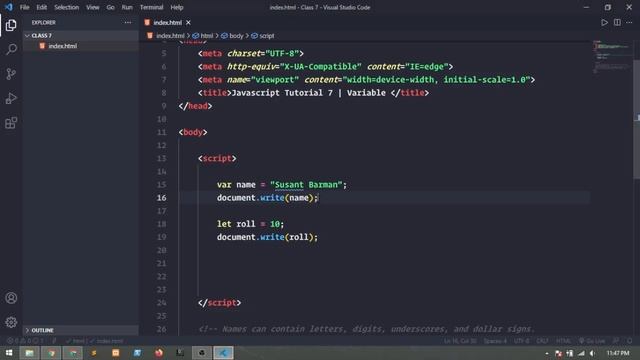
Task: Click the Run Code play icon
Action: click(604, 22)
